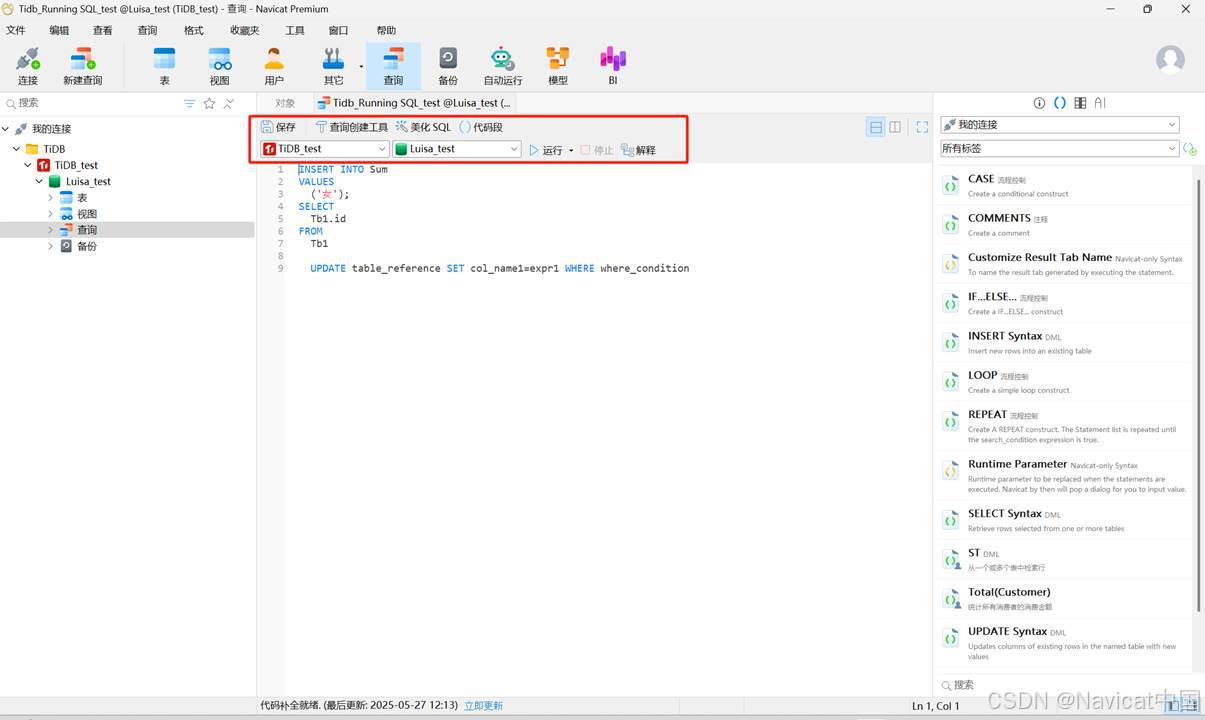Click the 保存 (Save) button

[x=278, y=127]
